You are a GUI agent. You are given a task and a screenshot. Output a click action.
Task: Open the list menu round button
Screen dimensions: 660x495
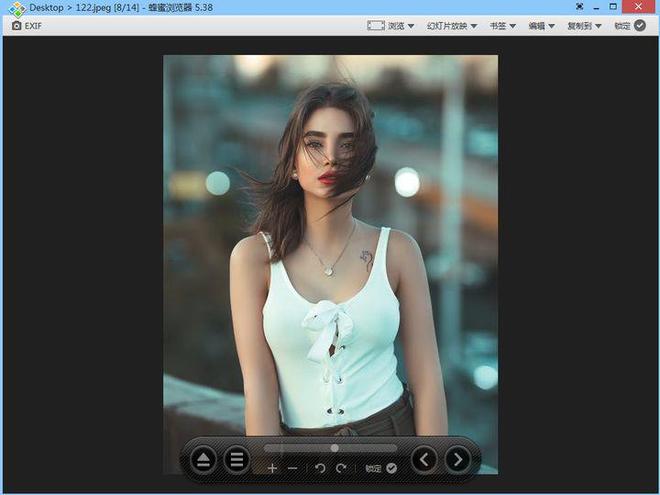tap(237, 460)
